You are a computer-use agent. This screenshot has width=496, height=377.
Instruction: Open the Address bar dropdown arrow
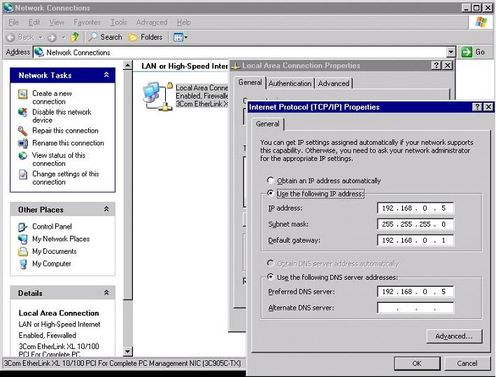[451, 52]
